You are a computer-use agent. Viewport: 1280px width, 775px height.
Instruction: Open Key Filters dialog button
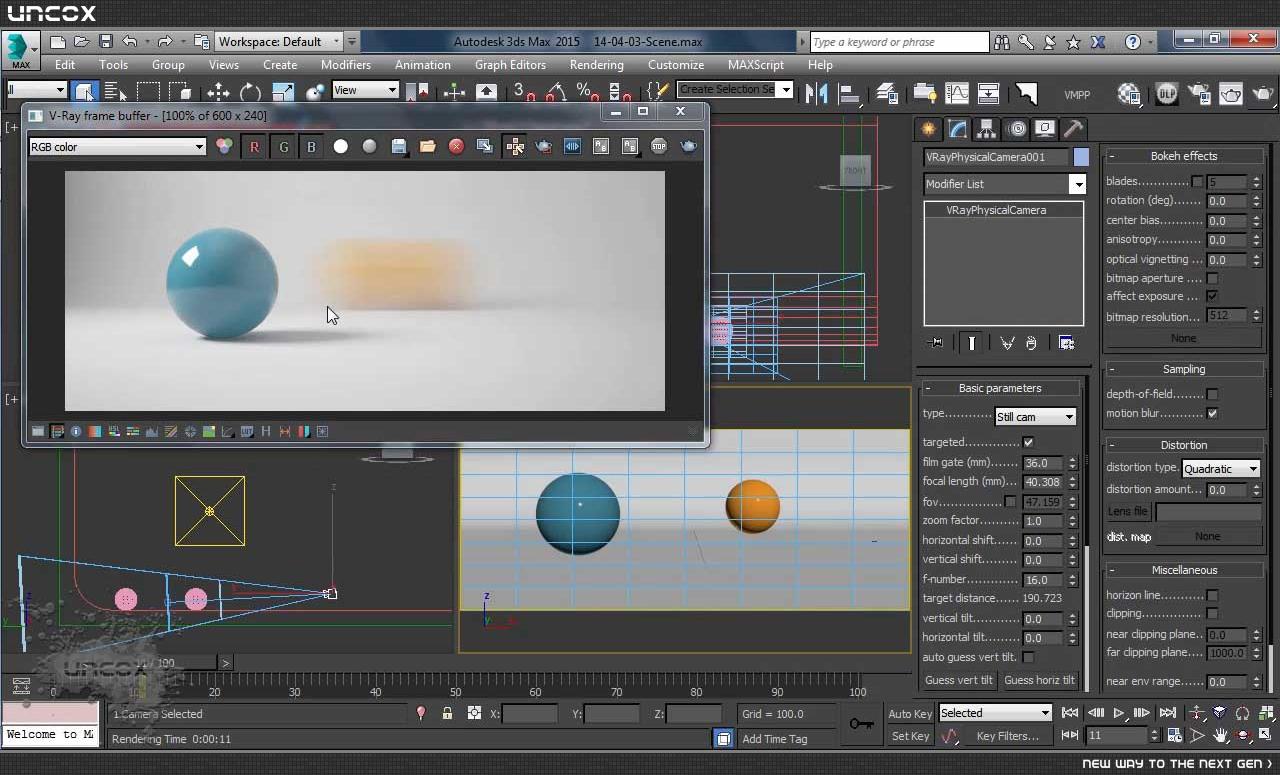click(x=1008, y=736)
